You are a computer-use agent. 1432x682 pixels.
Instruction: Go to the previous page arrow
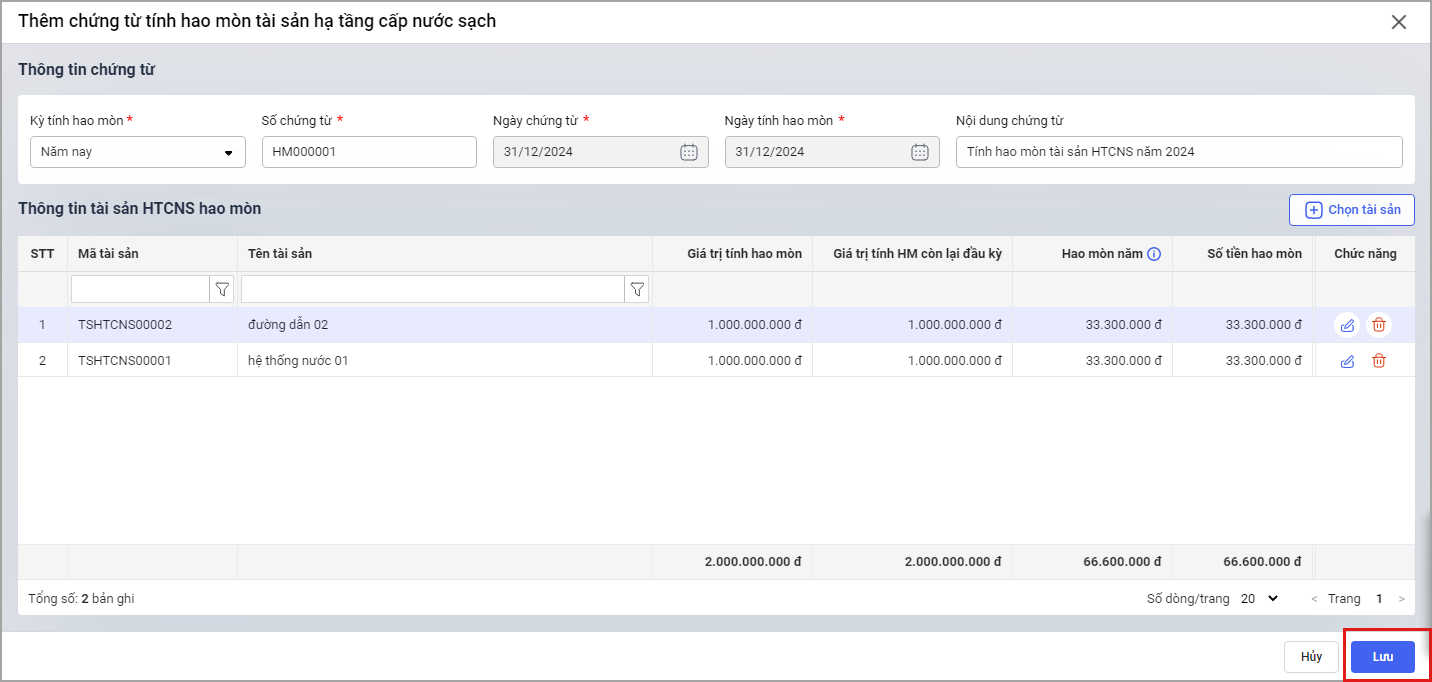tap(1314, 599)
